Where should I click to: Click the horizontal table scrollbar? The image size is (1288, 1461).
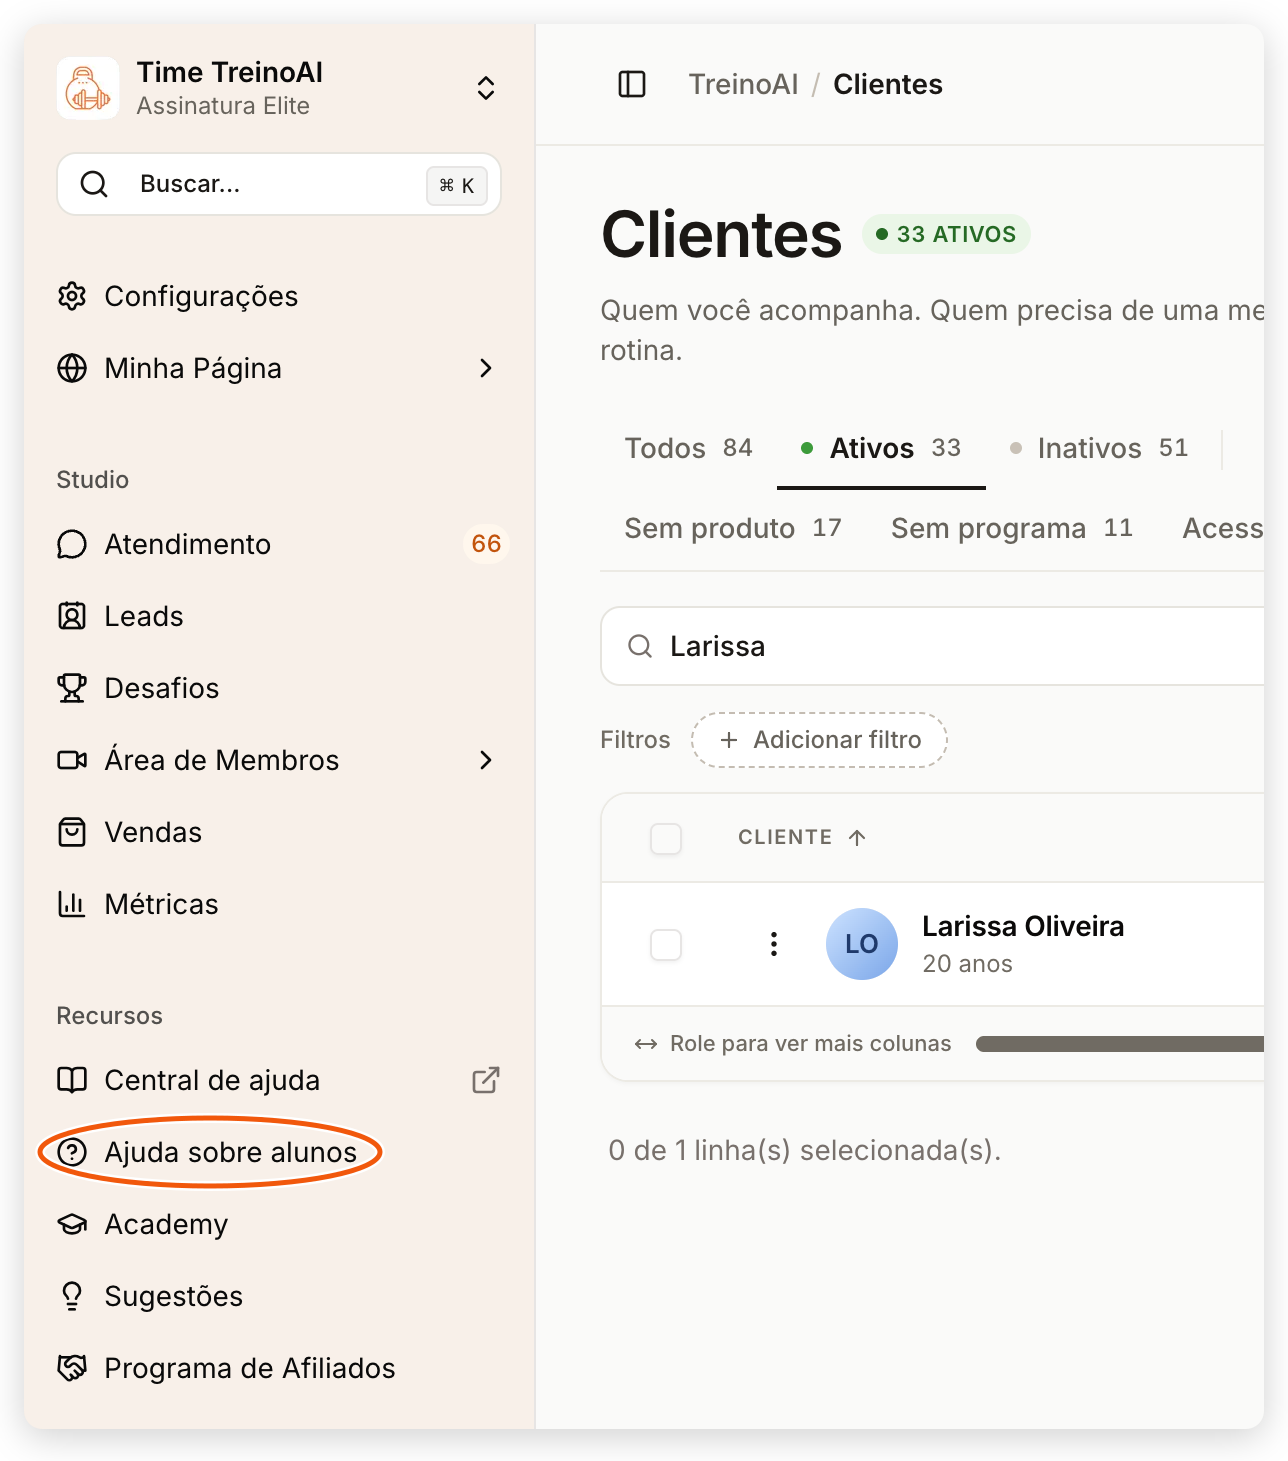[1120, 1044]
